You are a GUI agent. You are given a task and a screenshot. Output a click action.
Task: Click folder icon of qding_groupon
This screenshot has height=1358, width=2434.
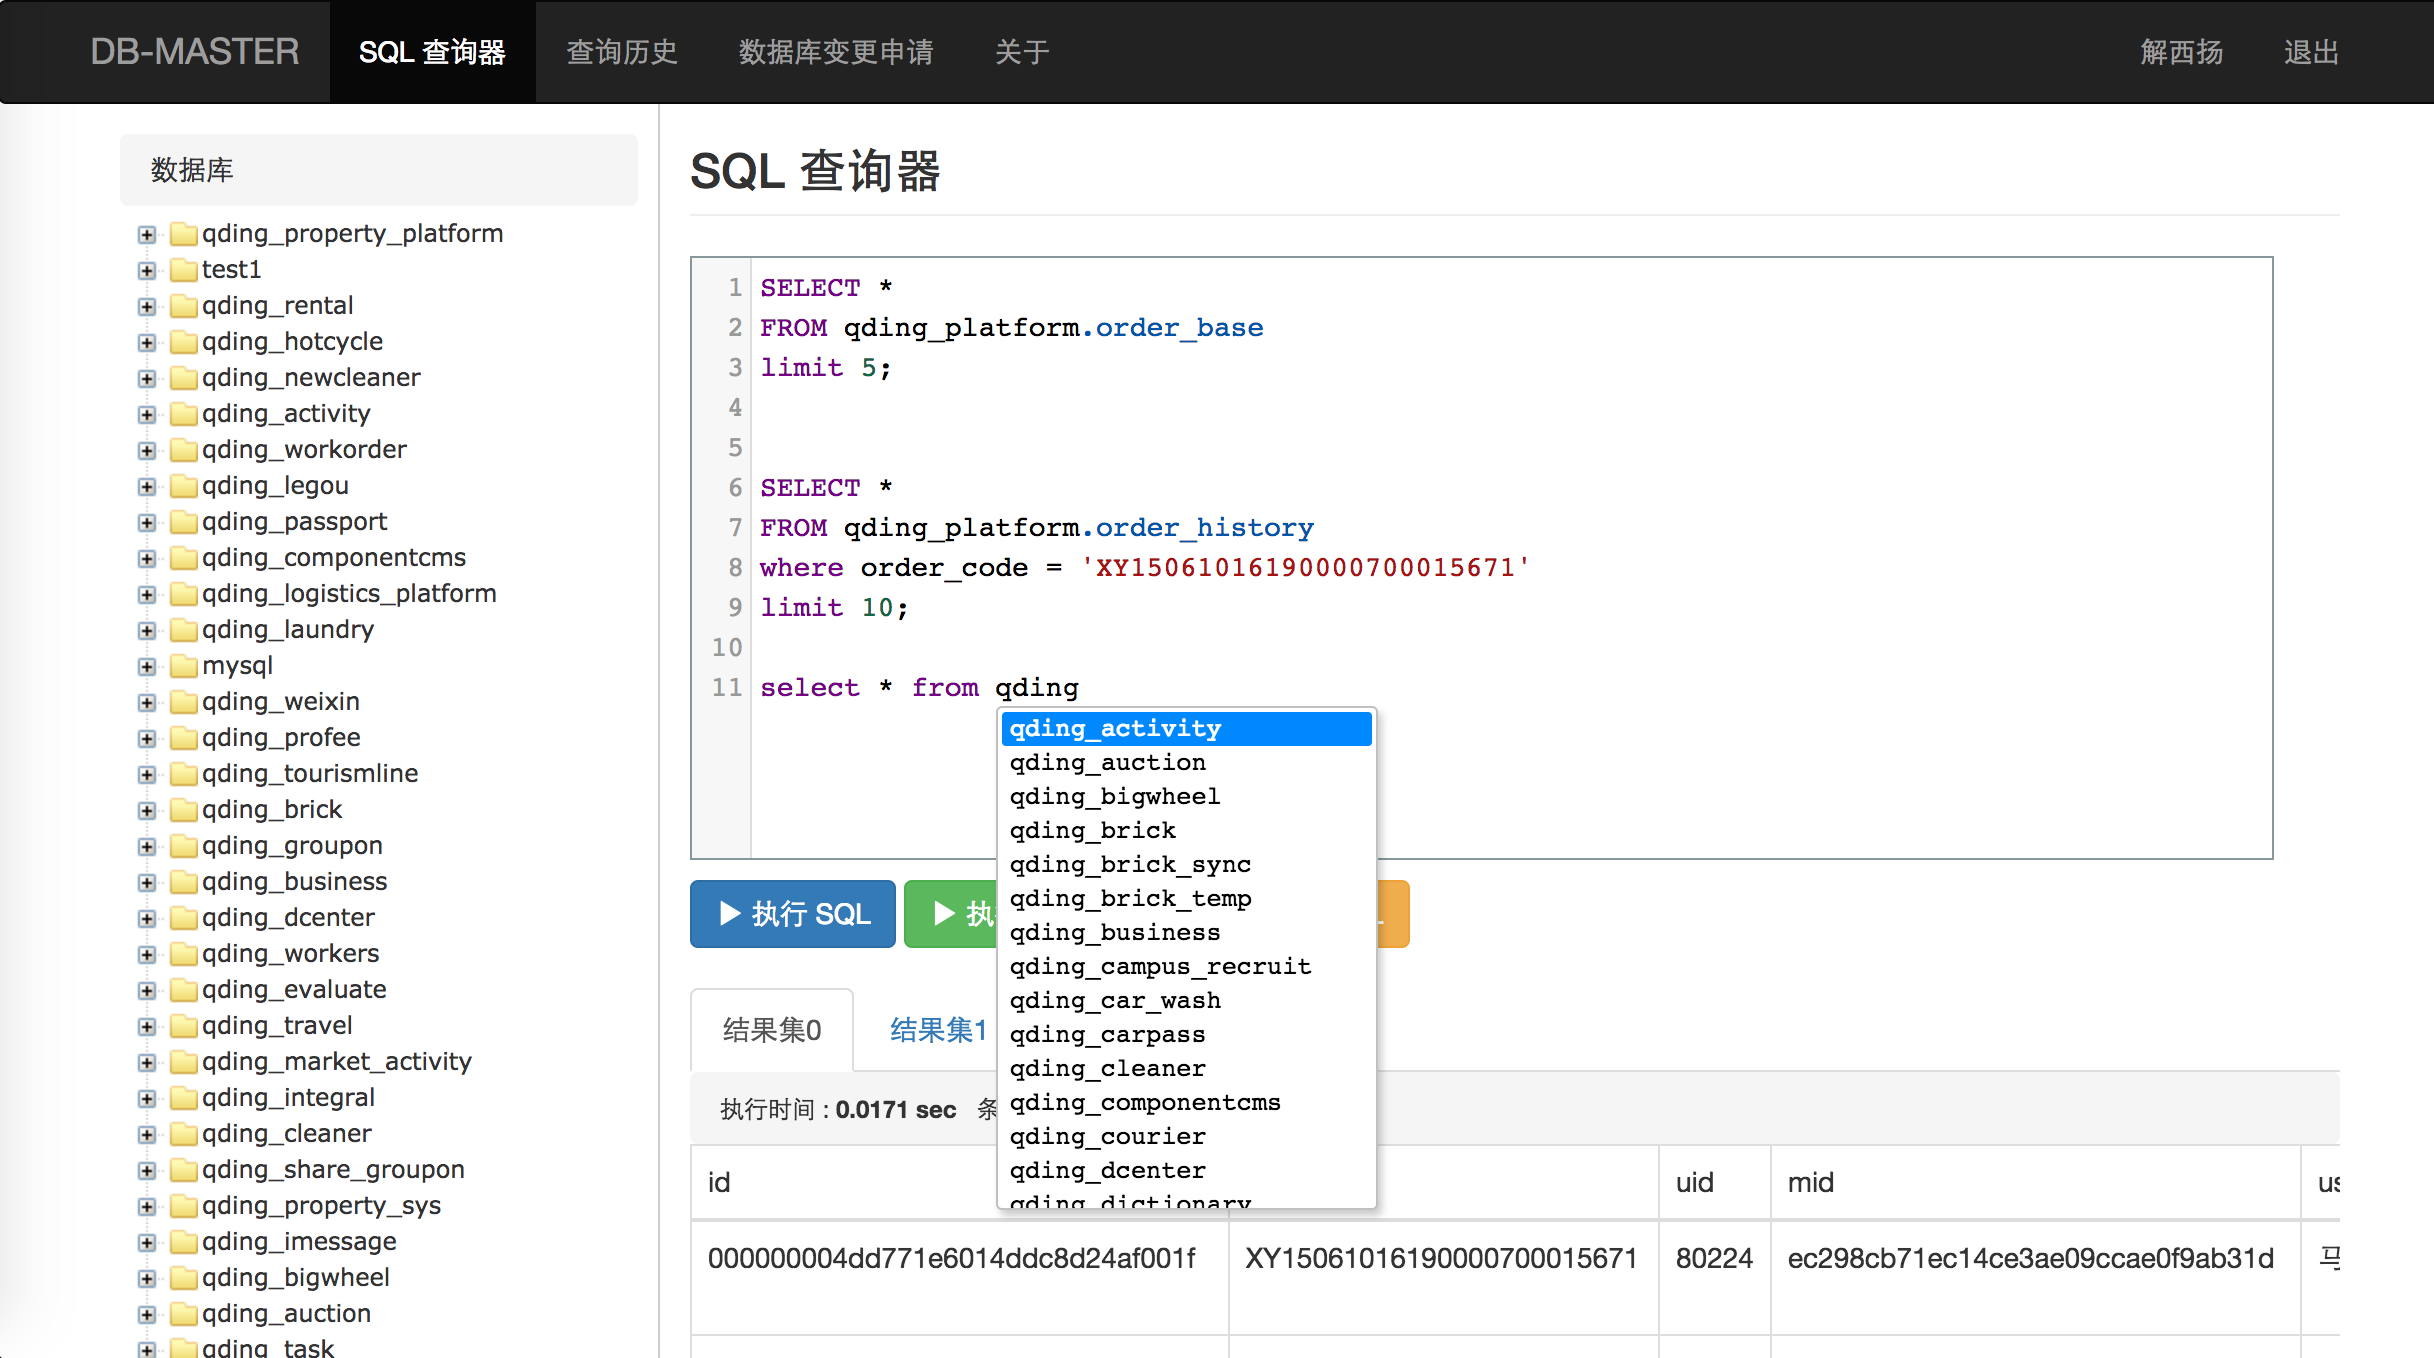click(x=183, y=846)
